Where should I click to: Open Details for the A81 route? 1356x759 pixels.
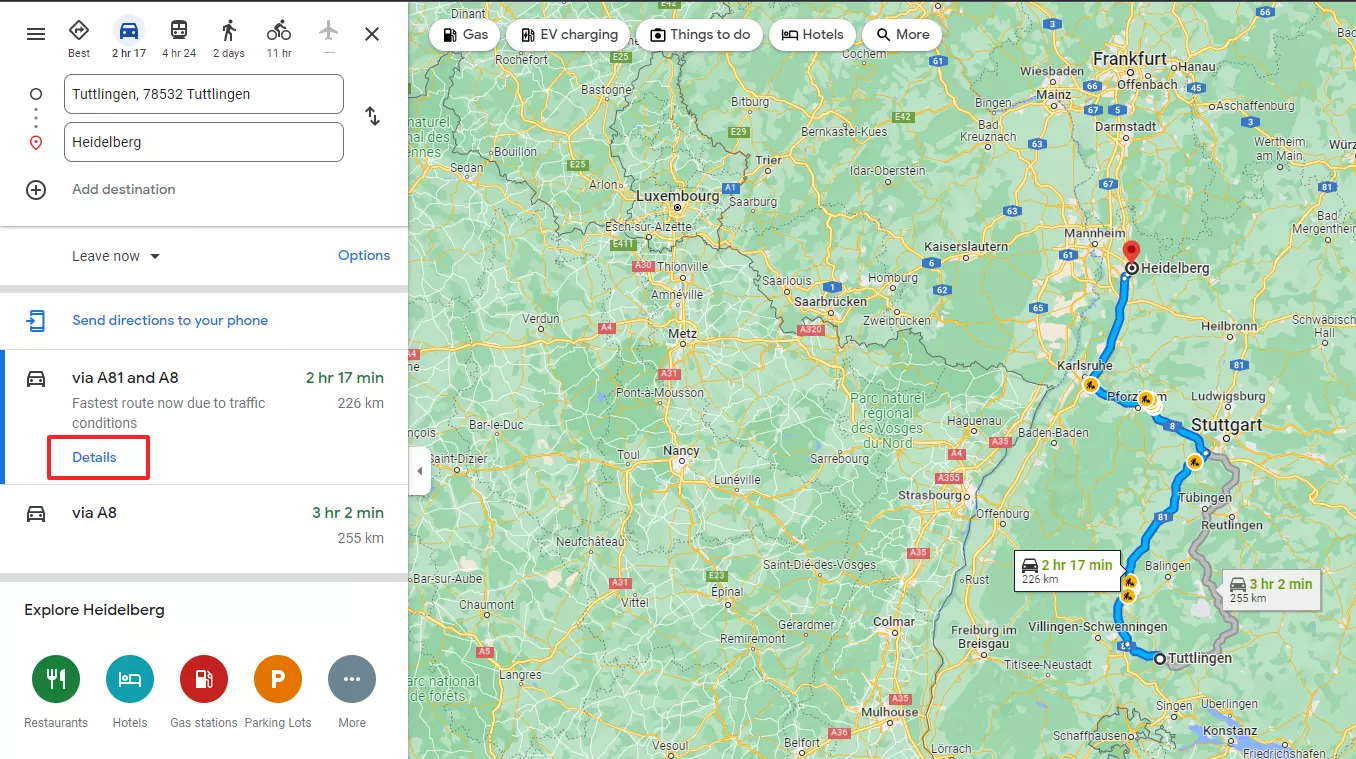click(x=94, y=457)
